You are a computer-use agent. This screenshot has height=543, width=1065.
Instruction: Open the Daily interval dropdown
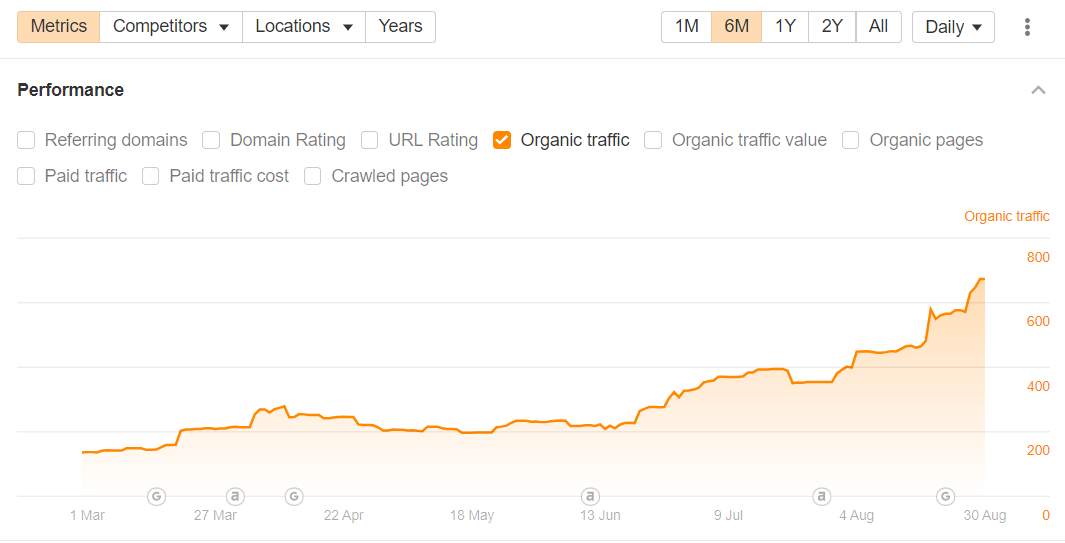click(953, 27)
